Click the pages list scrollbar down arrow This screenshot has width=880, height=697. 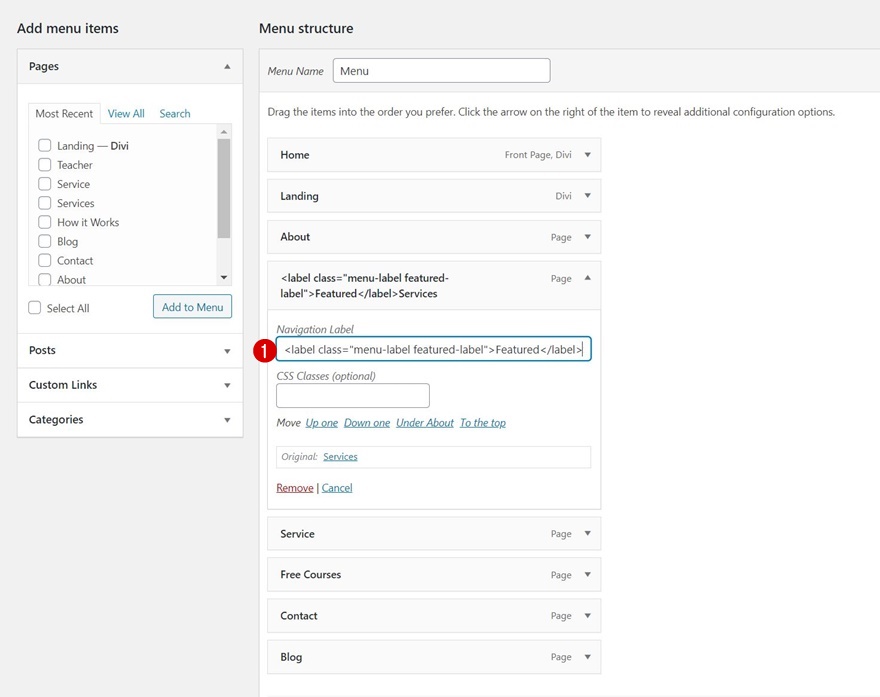224,278
